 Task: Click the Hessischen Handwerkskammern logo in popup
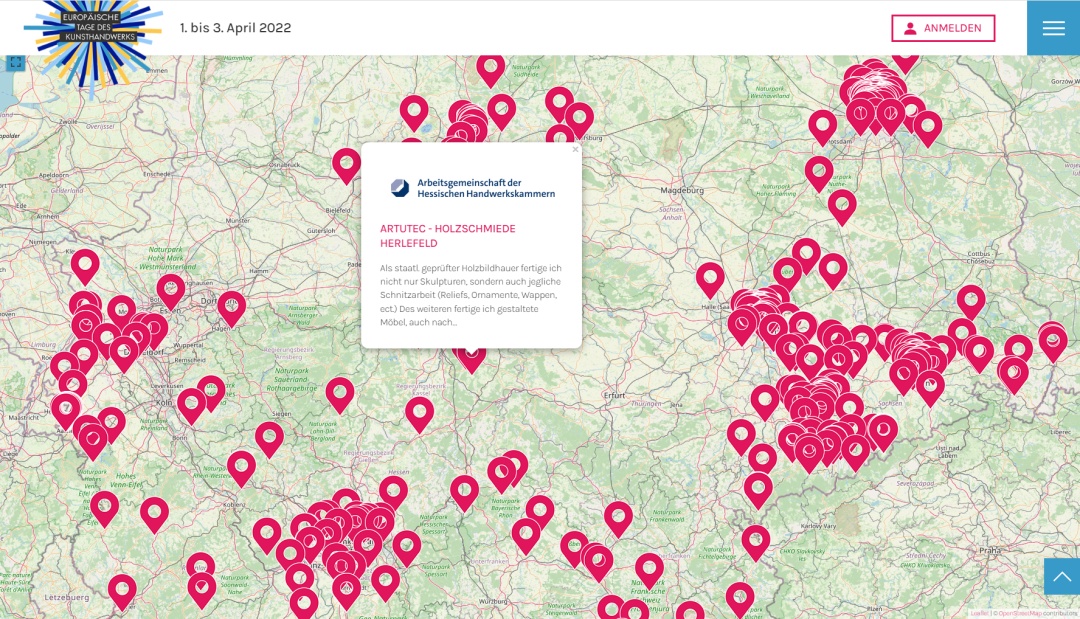[x=472, y=188]
